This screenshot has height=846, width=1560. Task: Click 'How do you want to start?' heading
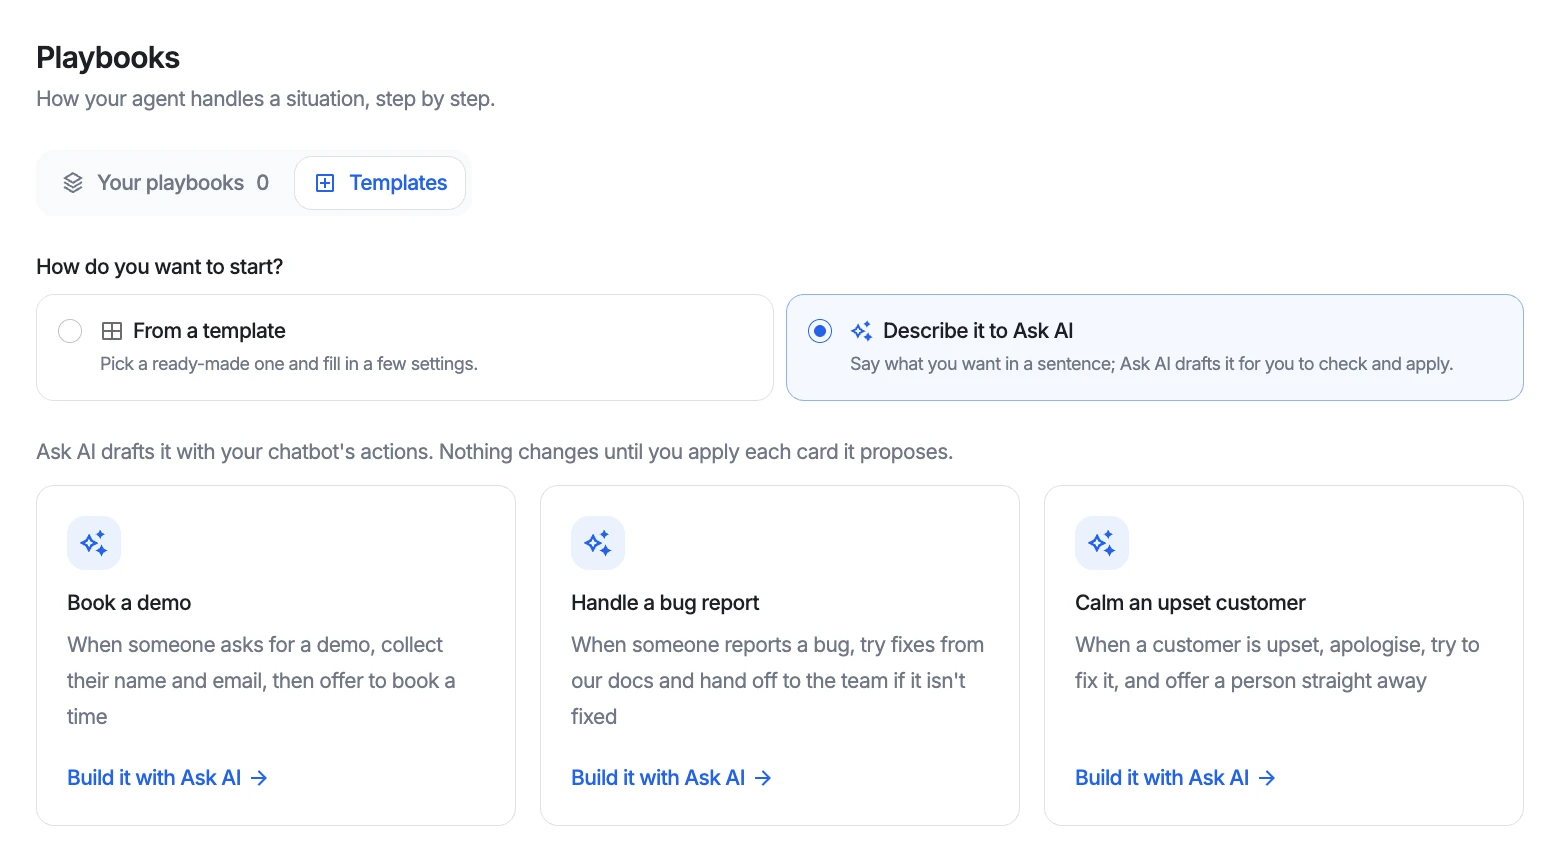(160, 267)
